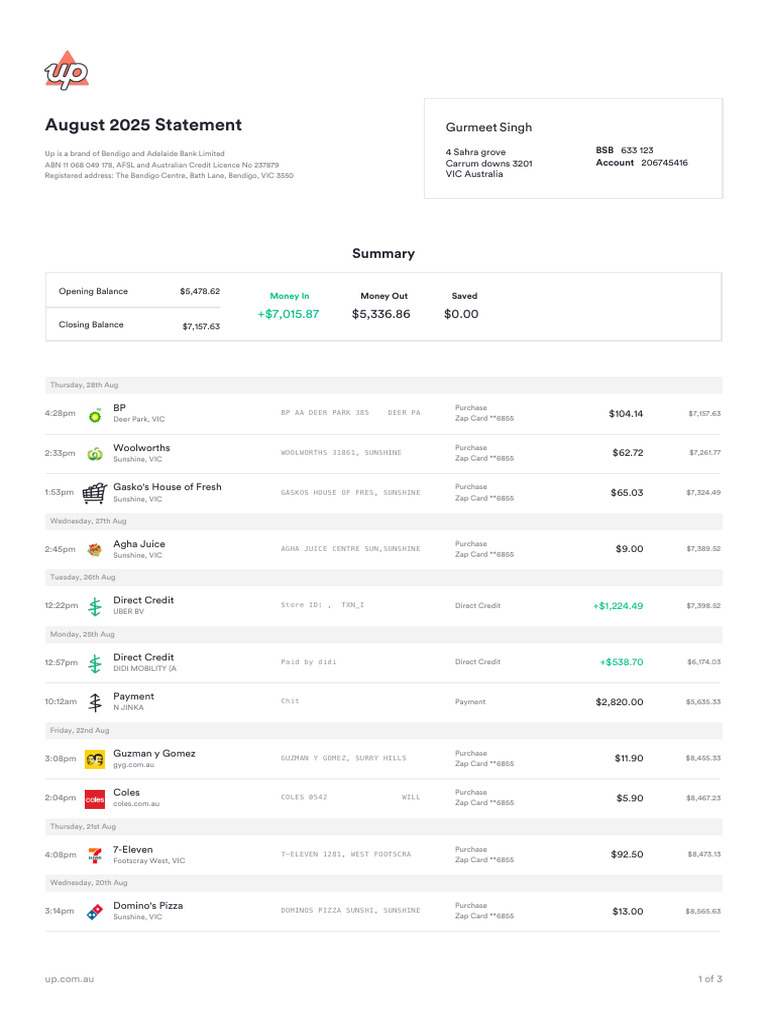Click the BP merchant icon

pos(95,414)
